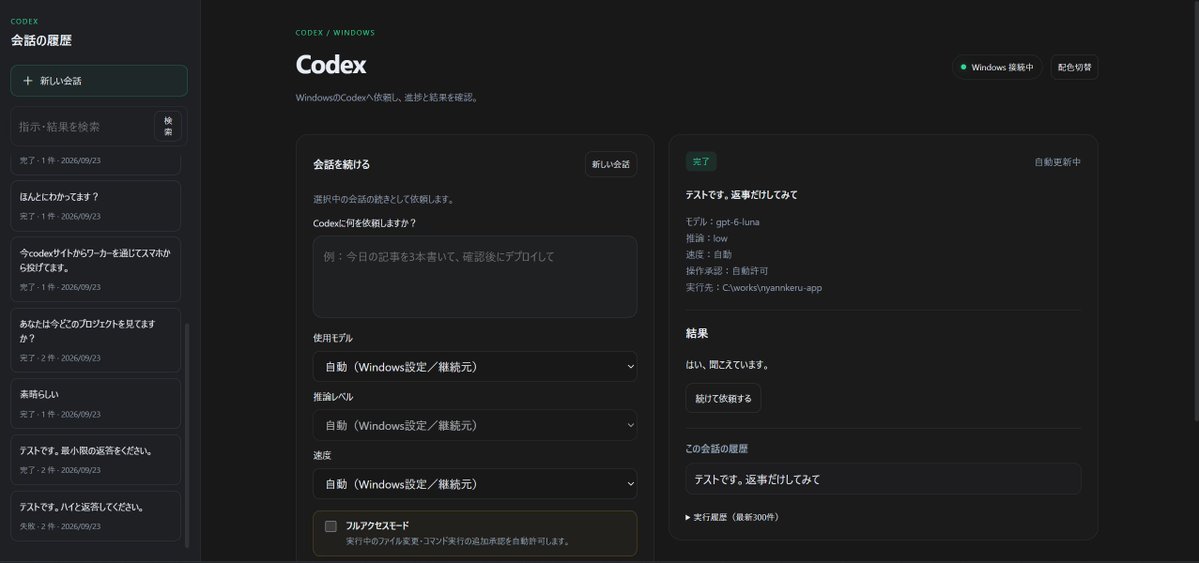Click the page vertical scrollbar at right edge
The width and height of the screenshot is (1199, 563).
pos(1195,210)
